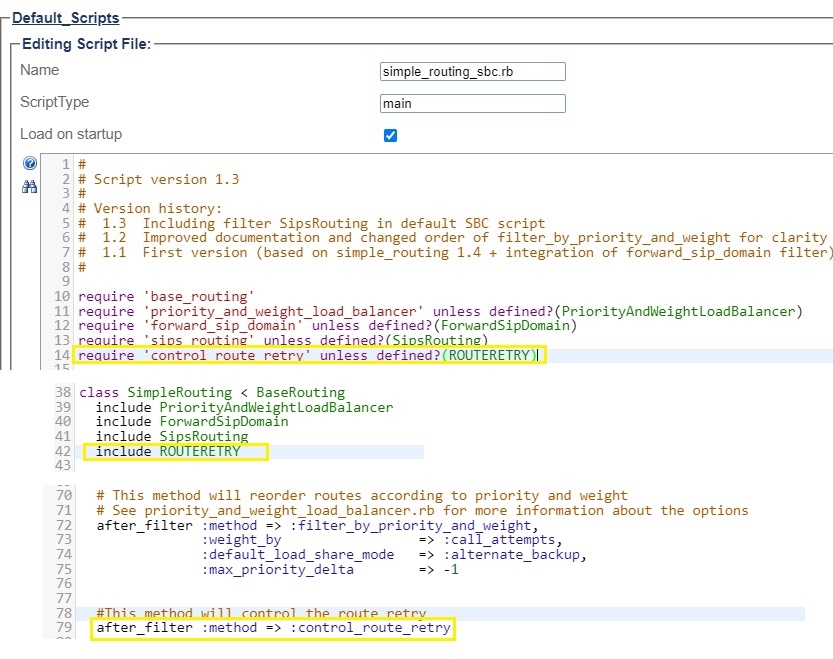Screen dimensions: 833x659
Task: Click the include PriorityAndWeightLoadBalancer line
Action: click(x=244, y=407)
